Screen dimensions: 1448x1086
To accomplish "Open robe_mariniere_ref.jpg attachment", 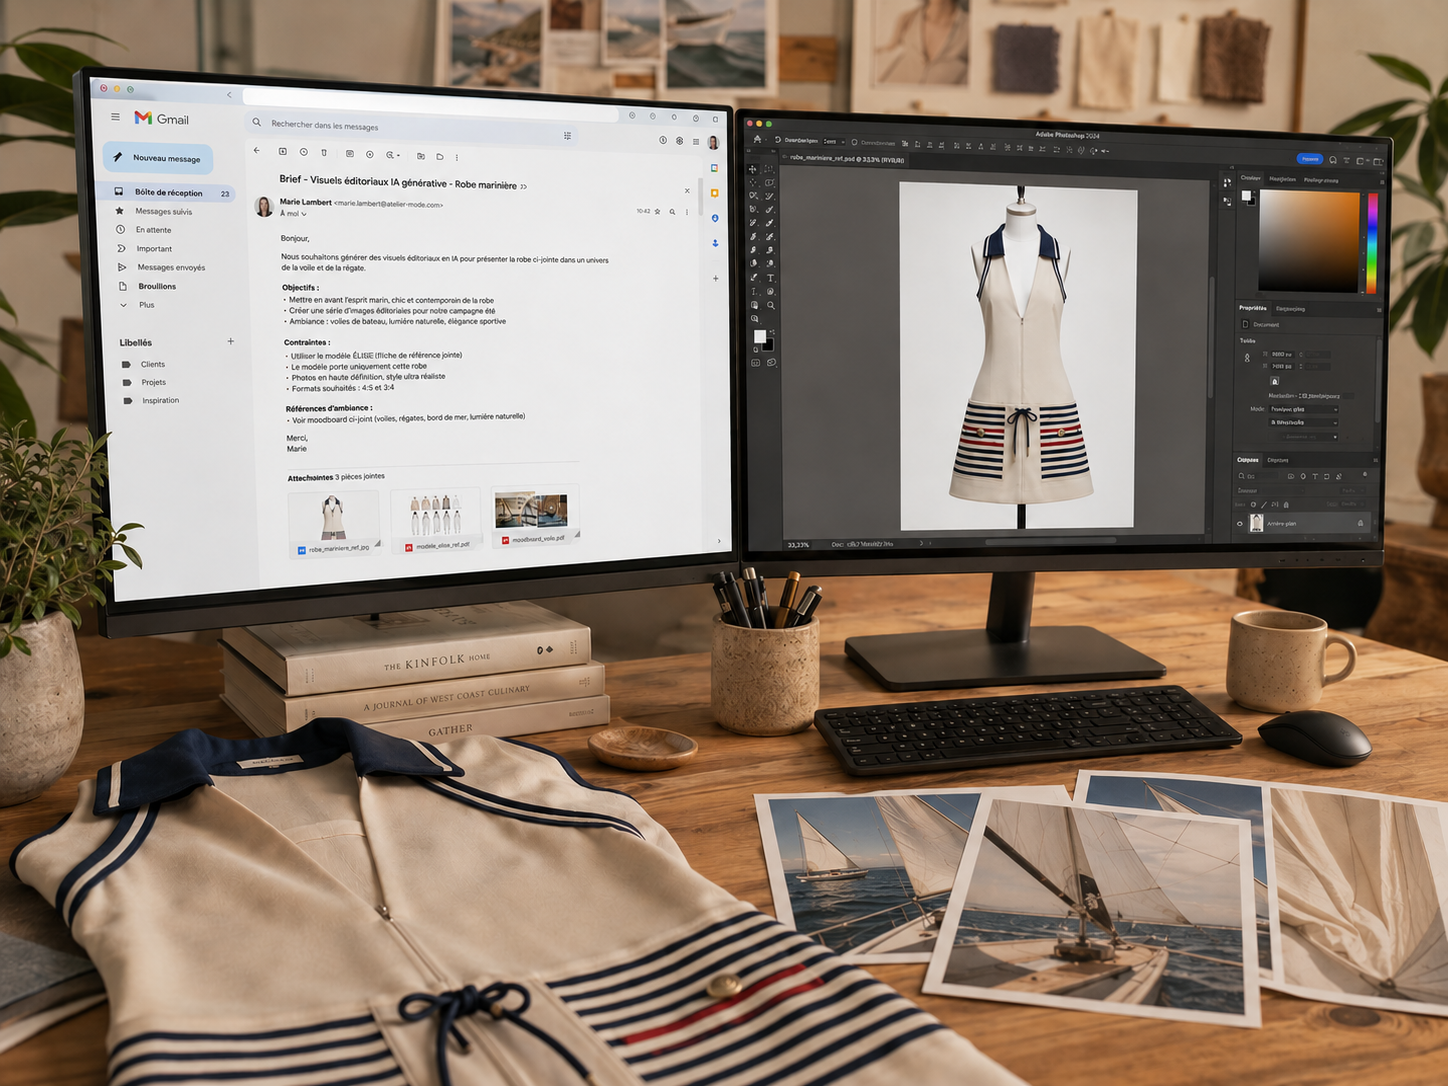I will point(334,524).
